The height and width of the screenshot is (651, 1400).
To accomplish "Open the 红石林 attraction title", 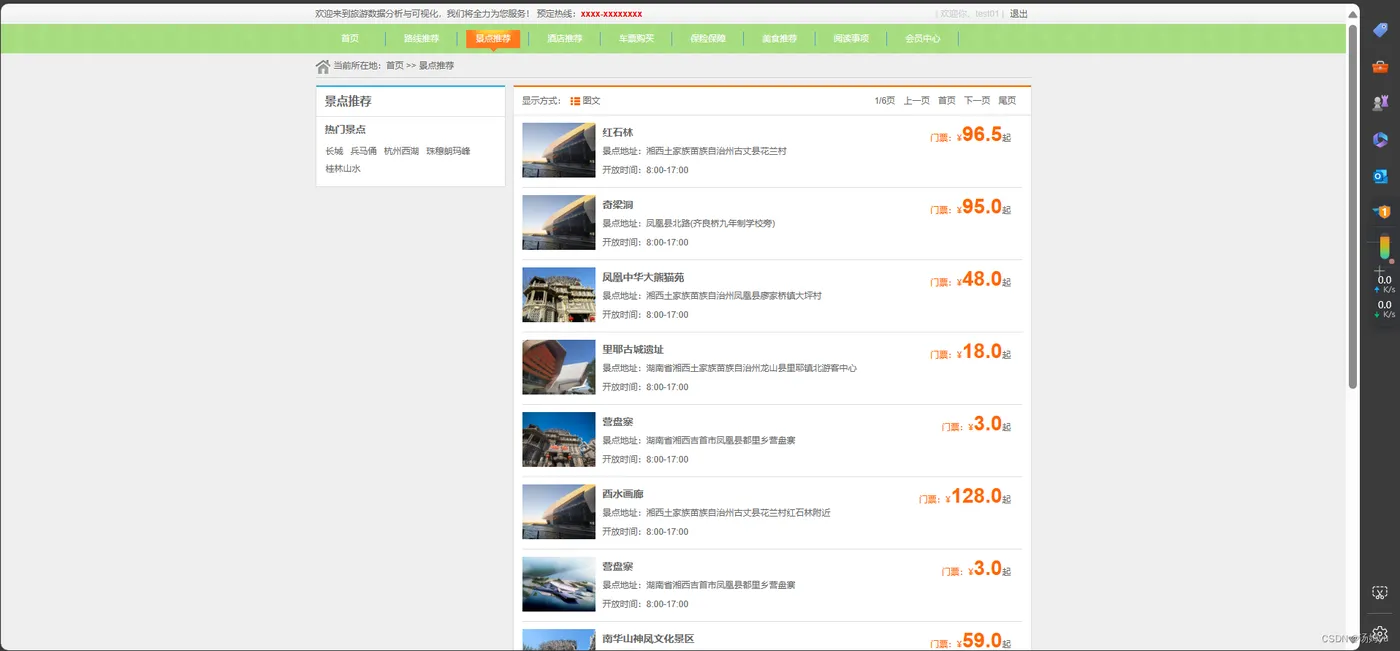I will pos(618,133).
